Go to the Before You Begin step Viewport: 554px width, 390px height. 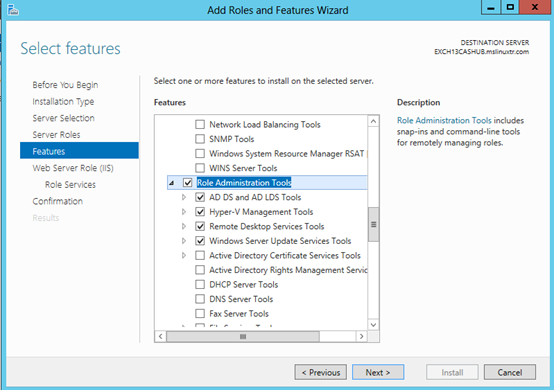tap(65, 85)
